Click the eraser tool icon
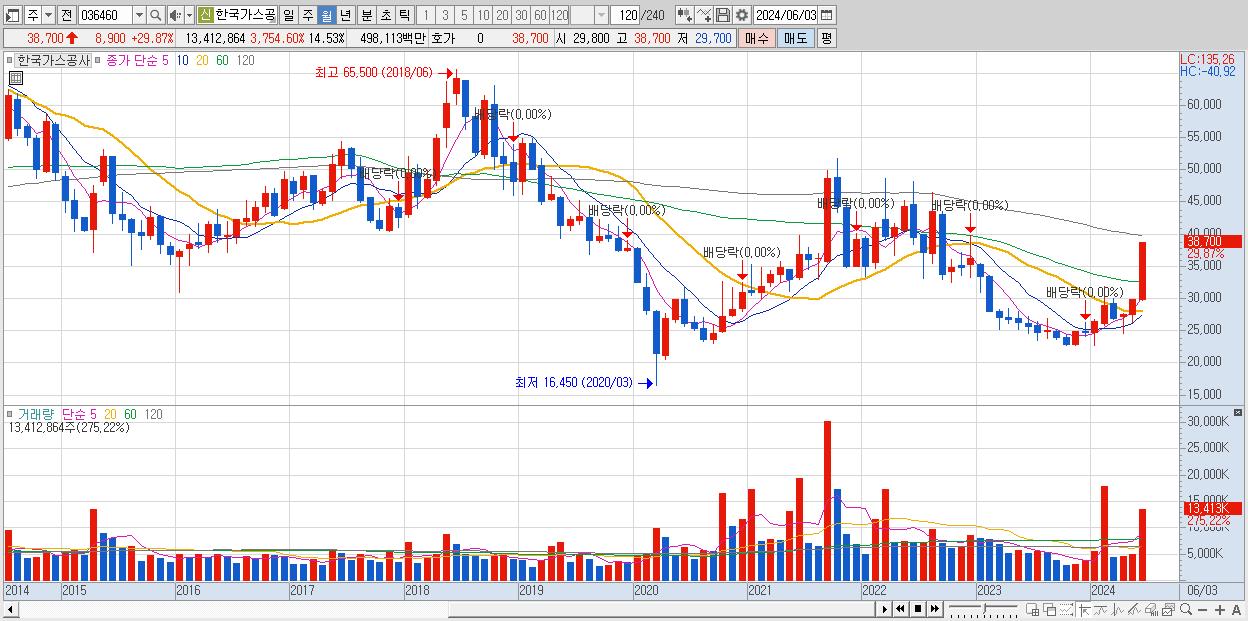Image resolution: width=1248 pixels, height=621 pixels. (x=1152, y=609)
